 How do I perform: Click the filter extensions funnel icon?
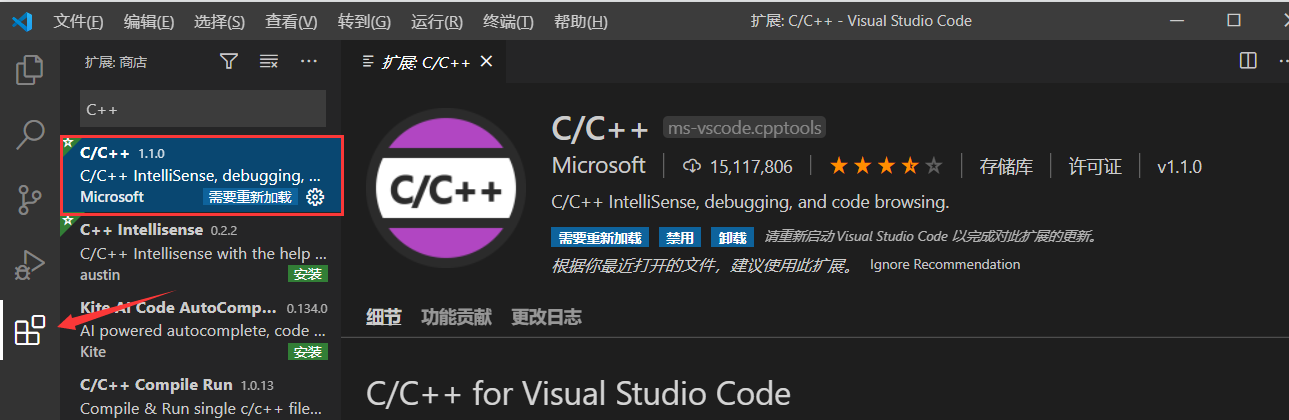tap(229, 62)
